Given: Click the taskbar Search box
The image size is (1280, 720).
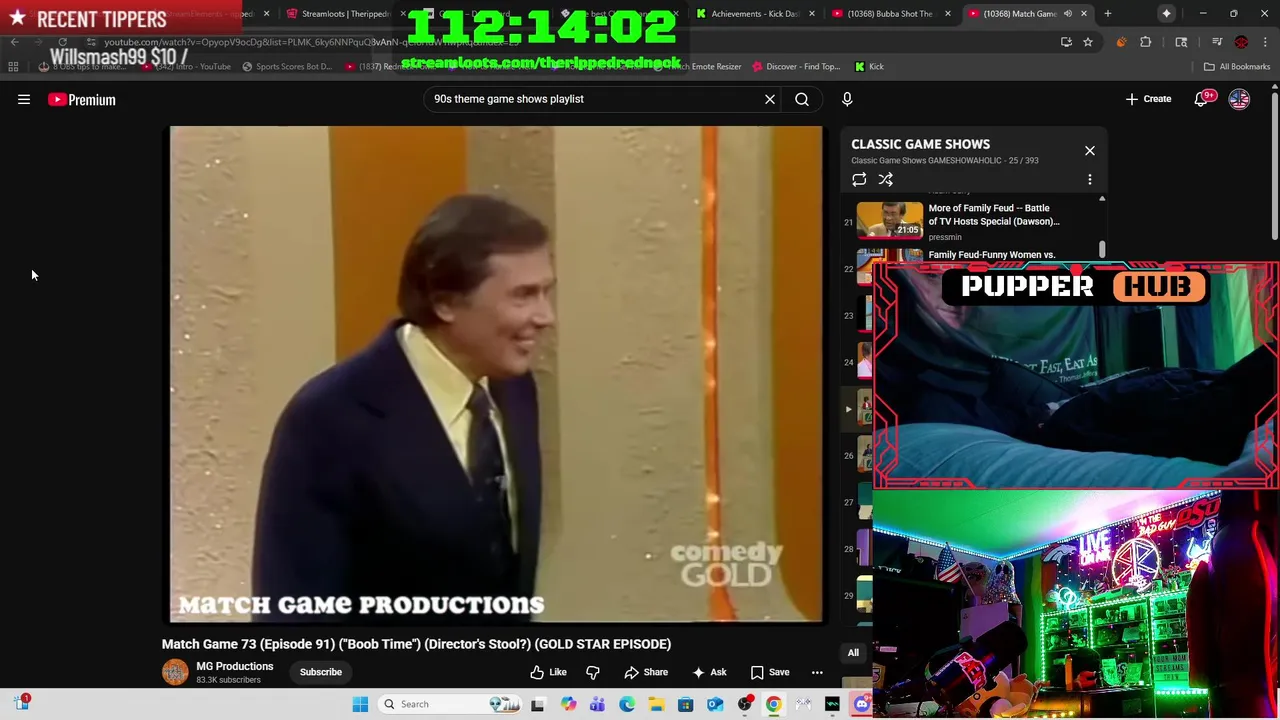Looking at the screenshot, I should click(450, 704).
